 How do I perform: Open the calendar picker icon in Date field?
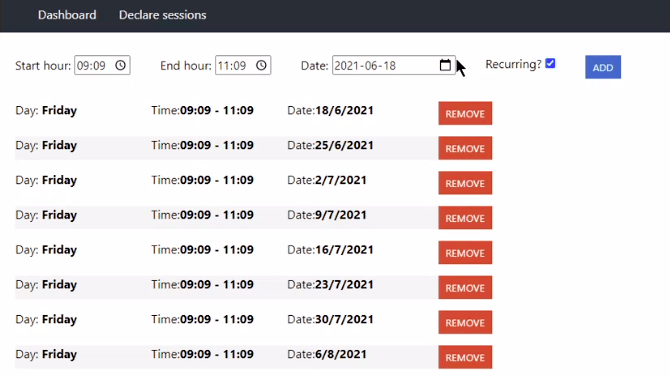click(445, 65)
